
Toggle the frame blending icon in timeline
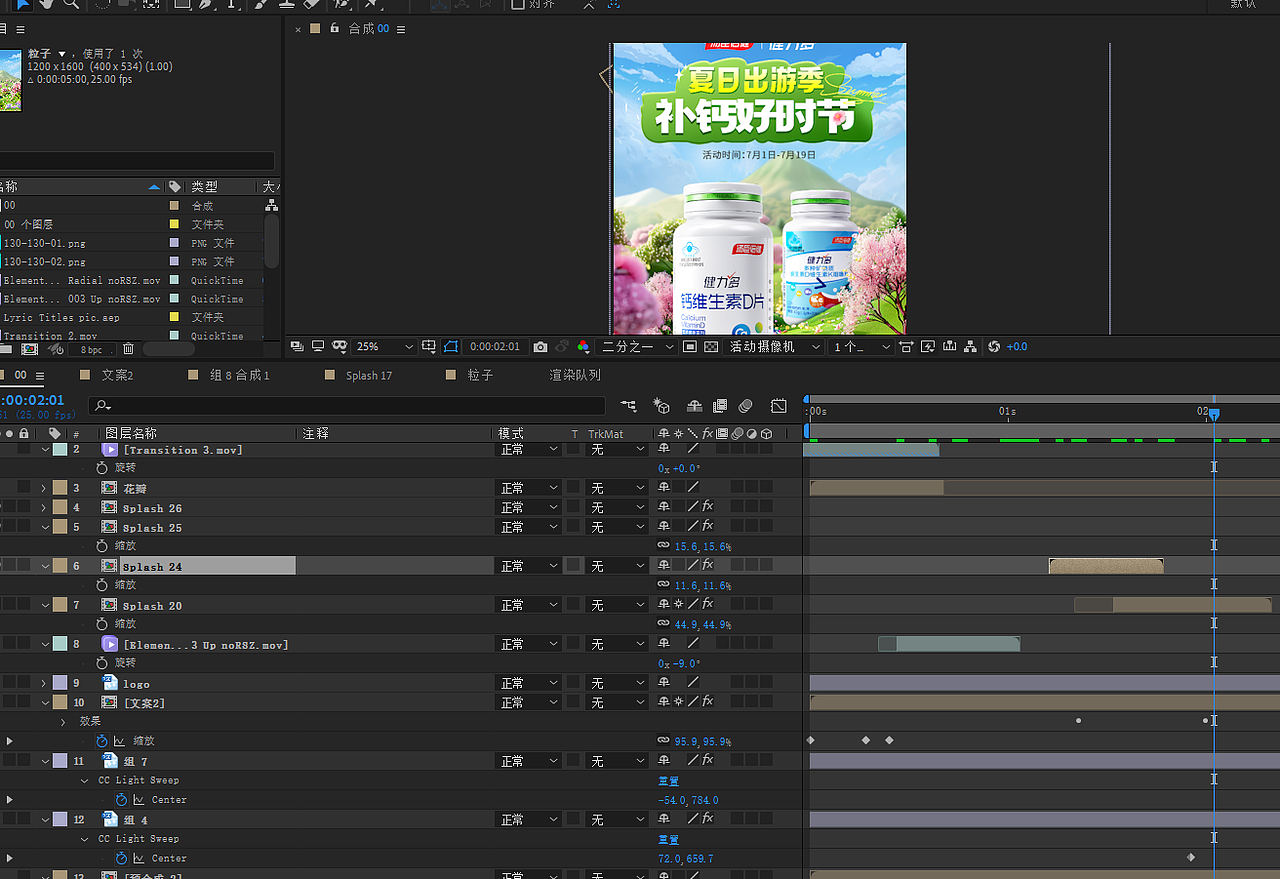720,406
